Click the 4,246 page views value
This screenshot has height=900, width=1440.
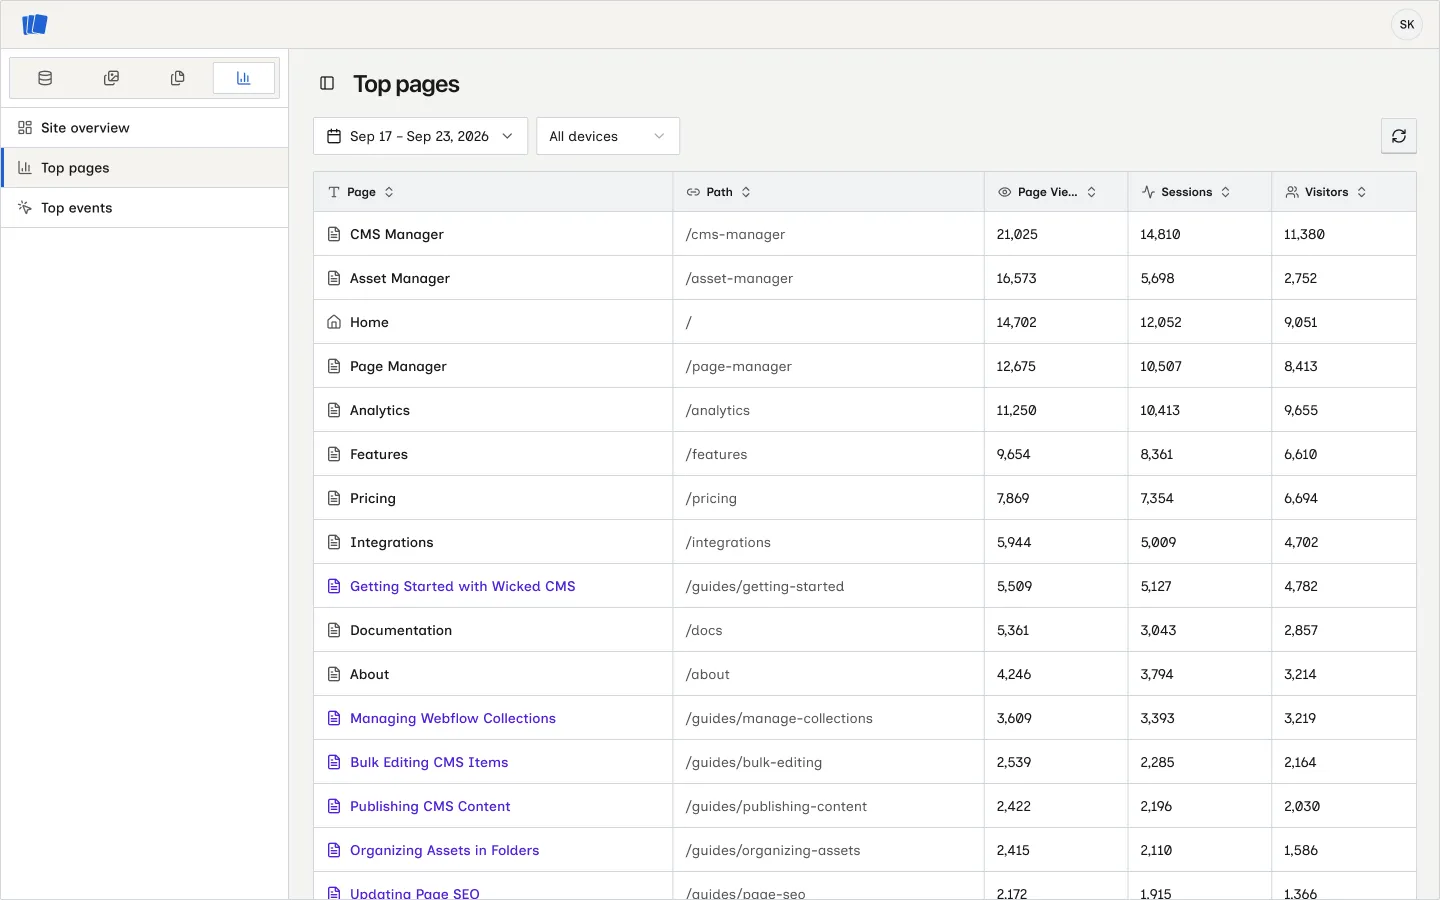pos(1014,674)
